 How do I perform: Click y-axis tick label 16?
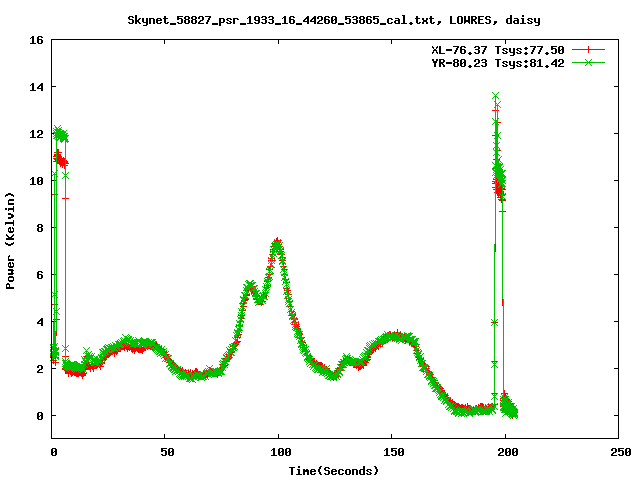point(36,40)
